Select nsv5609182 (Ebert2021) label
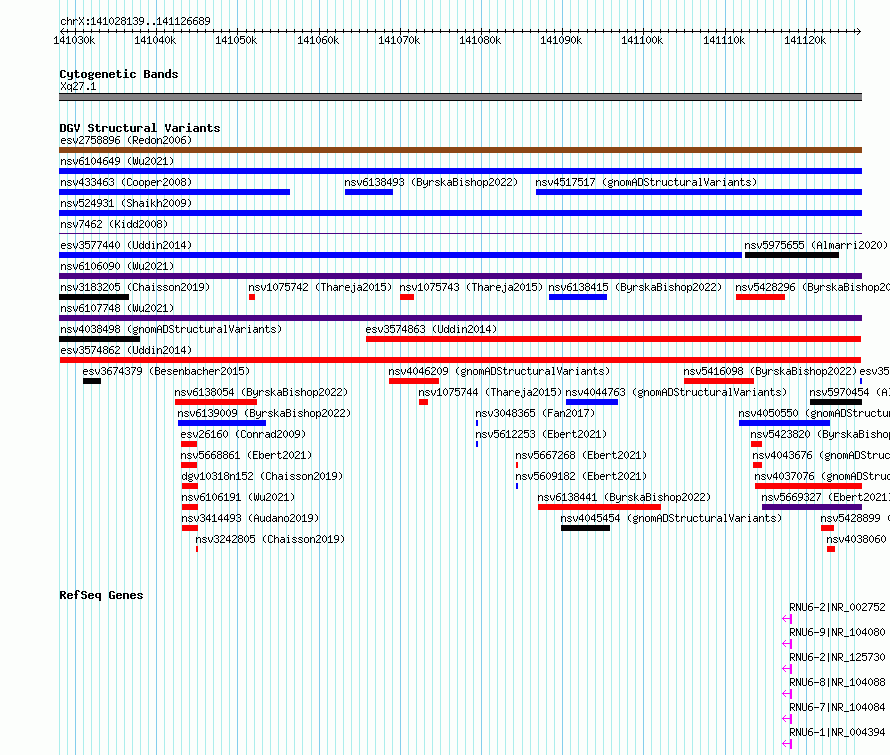 581,476
